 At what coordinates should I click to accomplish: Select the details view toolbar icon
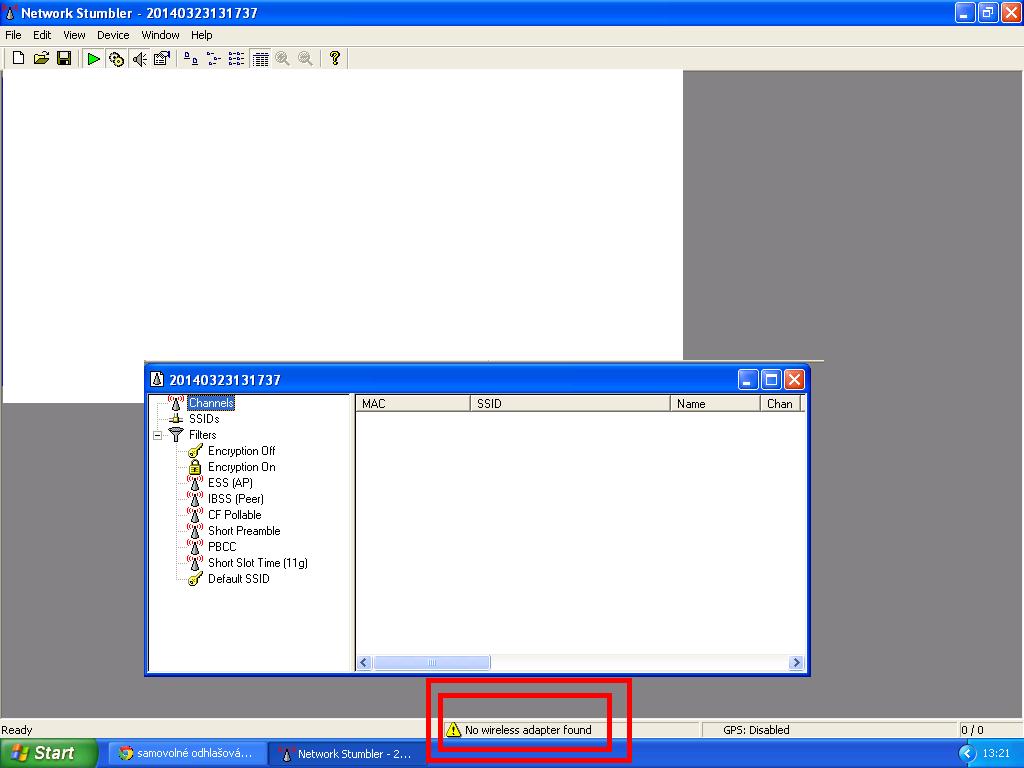point(260,59)
